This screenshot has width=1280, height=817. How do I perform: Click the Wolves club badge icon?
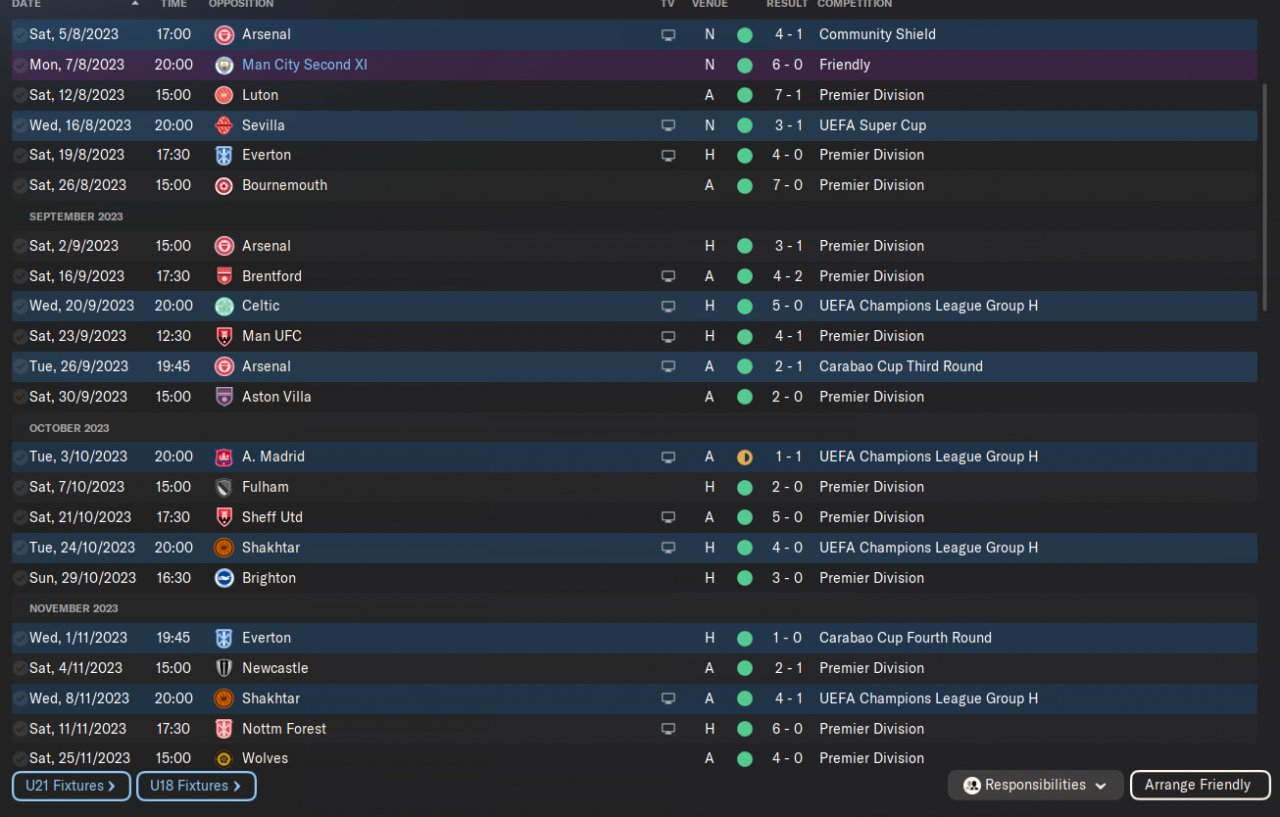point(224,759)
